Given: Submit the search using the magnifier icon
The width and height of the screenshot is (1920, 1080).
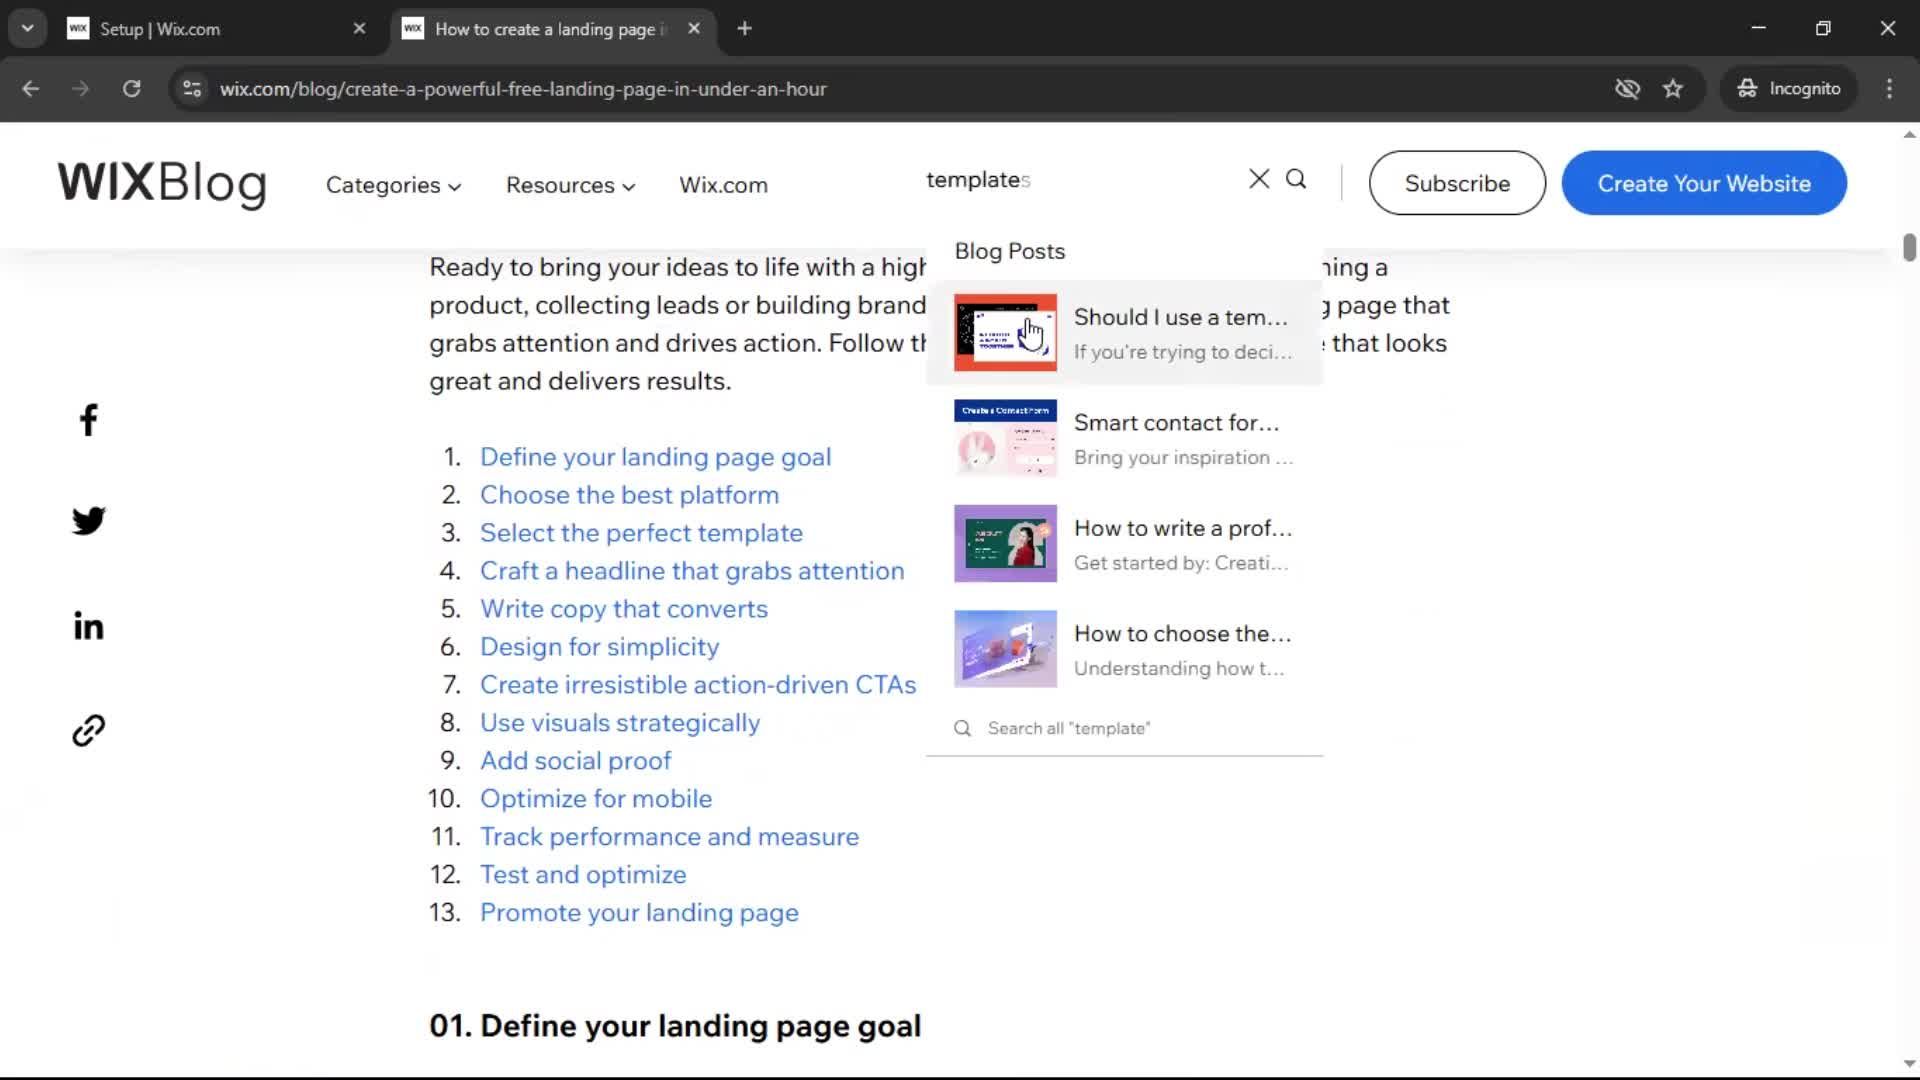Looking at the screenshot, I should [x=1296, y=179].
